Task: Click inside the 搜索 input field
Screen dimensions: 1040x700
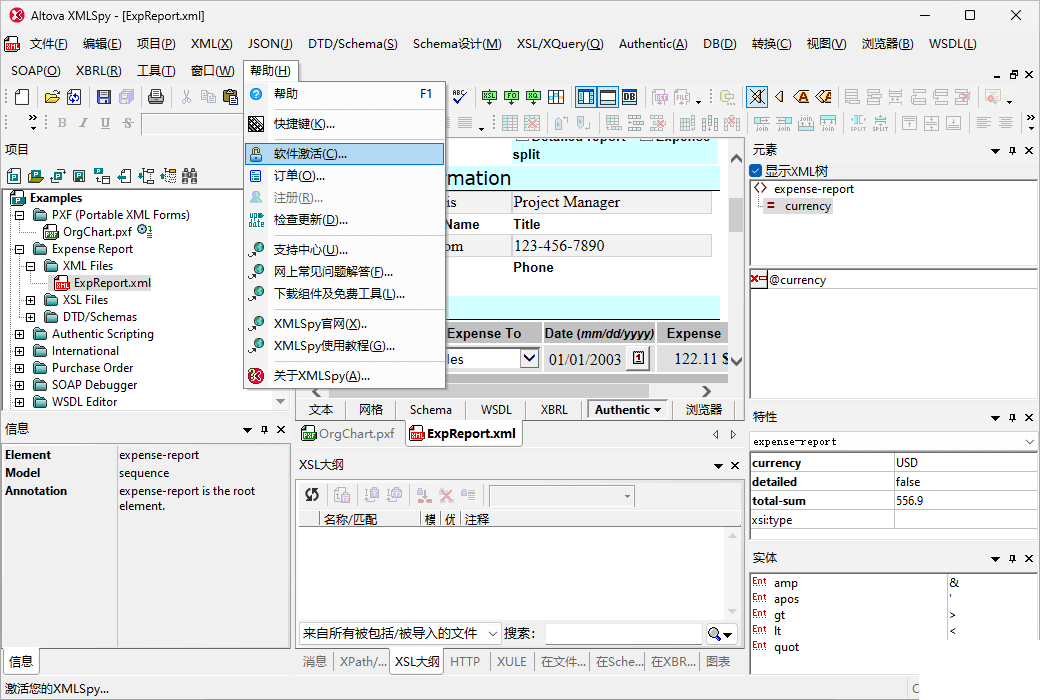Action: click(620, 632)
